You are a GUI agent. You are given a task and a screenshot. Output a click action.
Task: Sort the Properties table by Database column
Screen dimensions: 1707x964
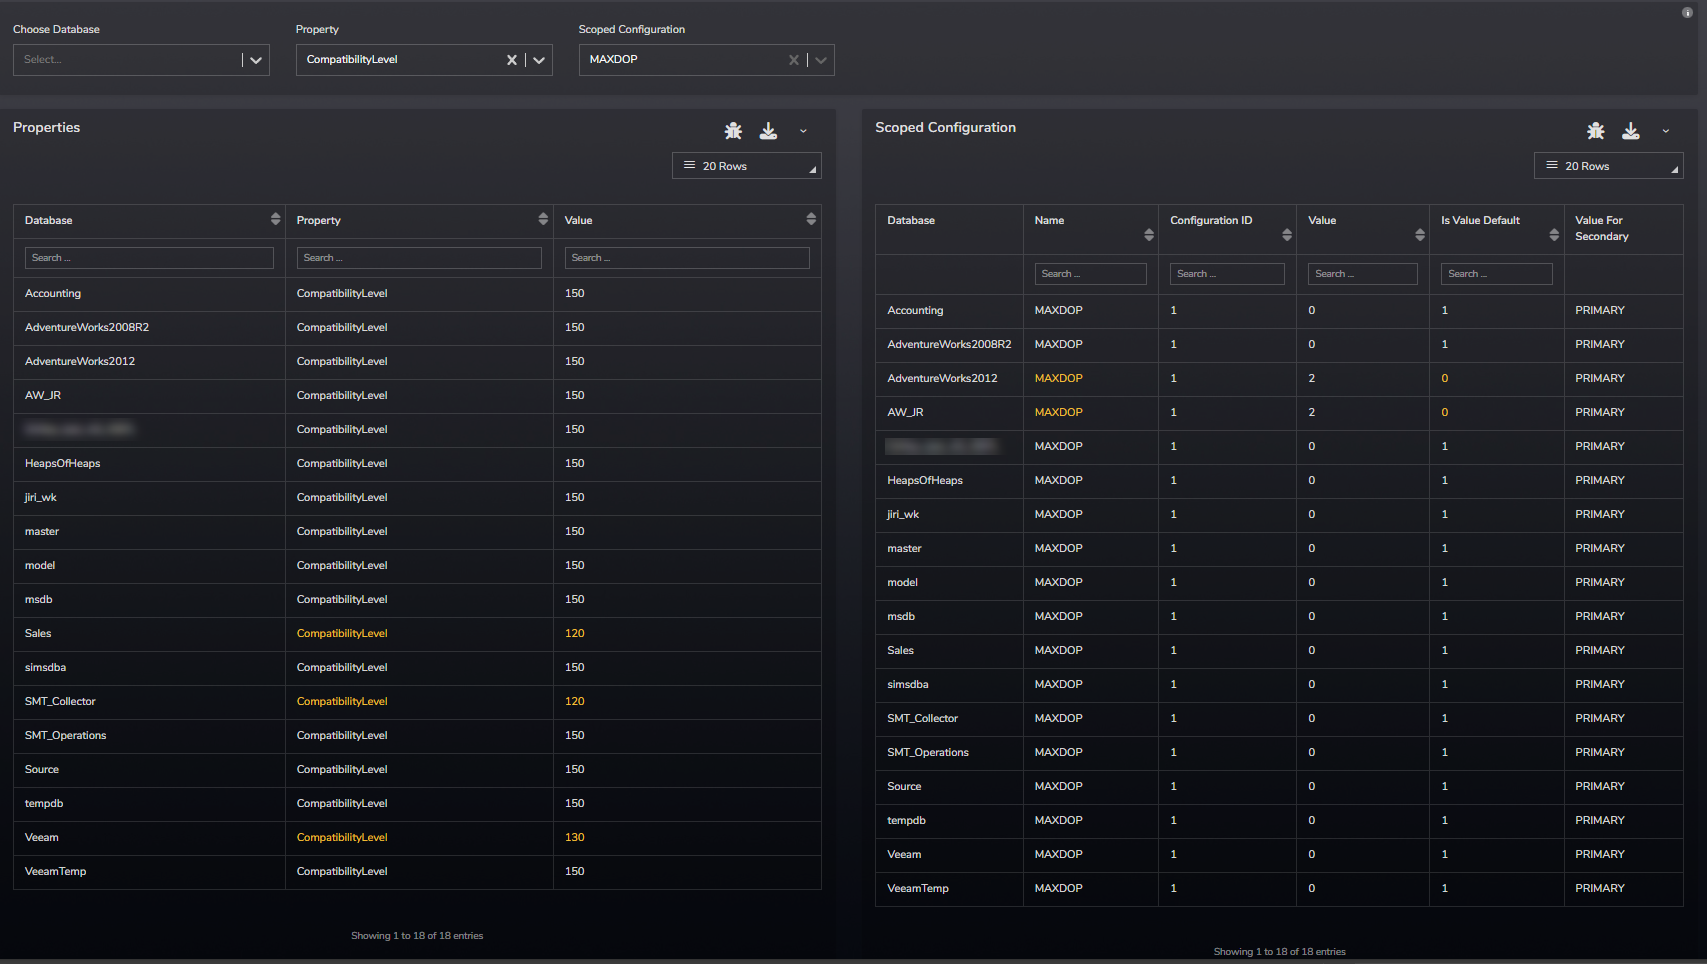pos(275,219)
